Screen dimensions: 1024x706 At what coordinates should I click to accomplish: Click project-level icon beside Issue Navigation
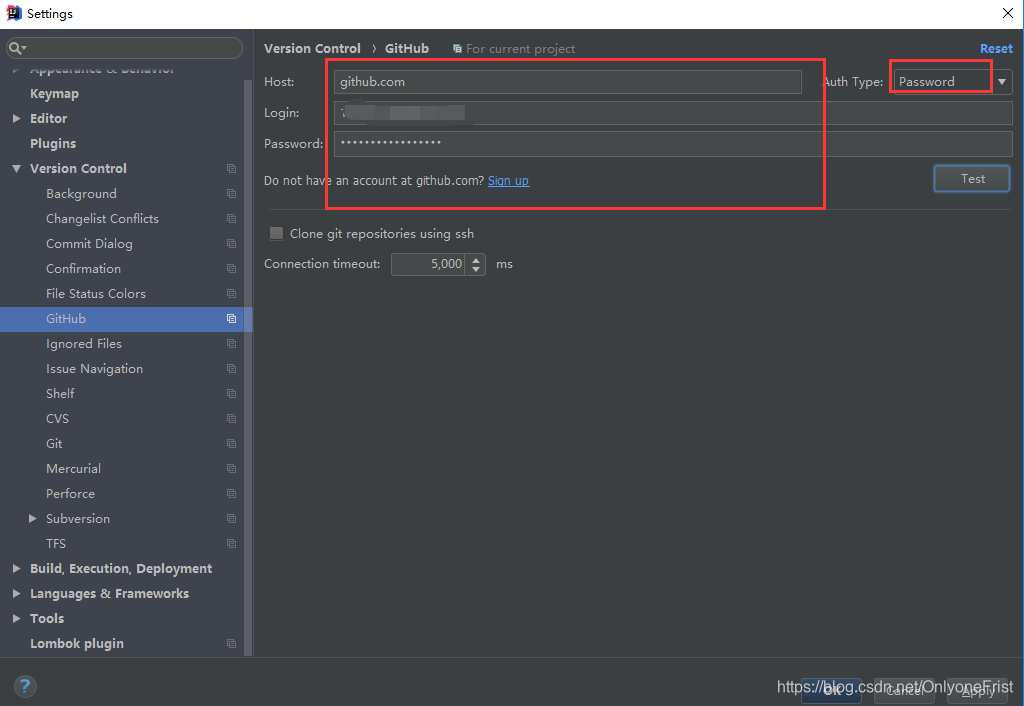coord(231,368)
